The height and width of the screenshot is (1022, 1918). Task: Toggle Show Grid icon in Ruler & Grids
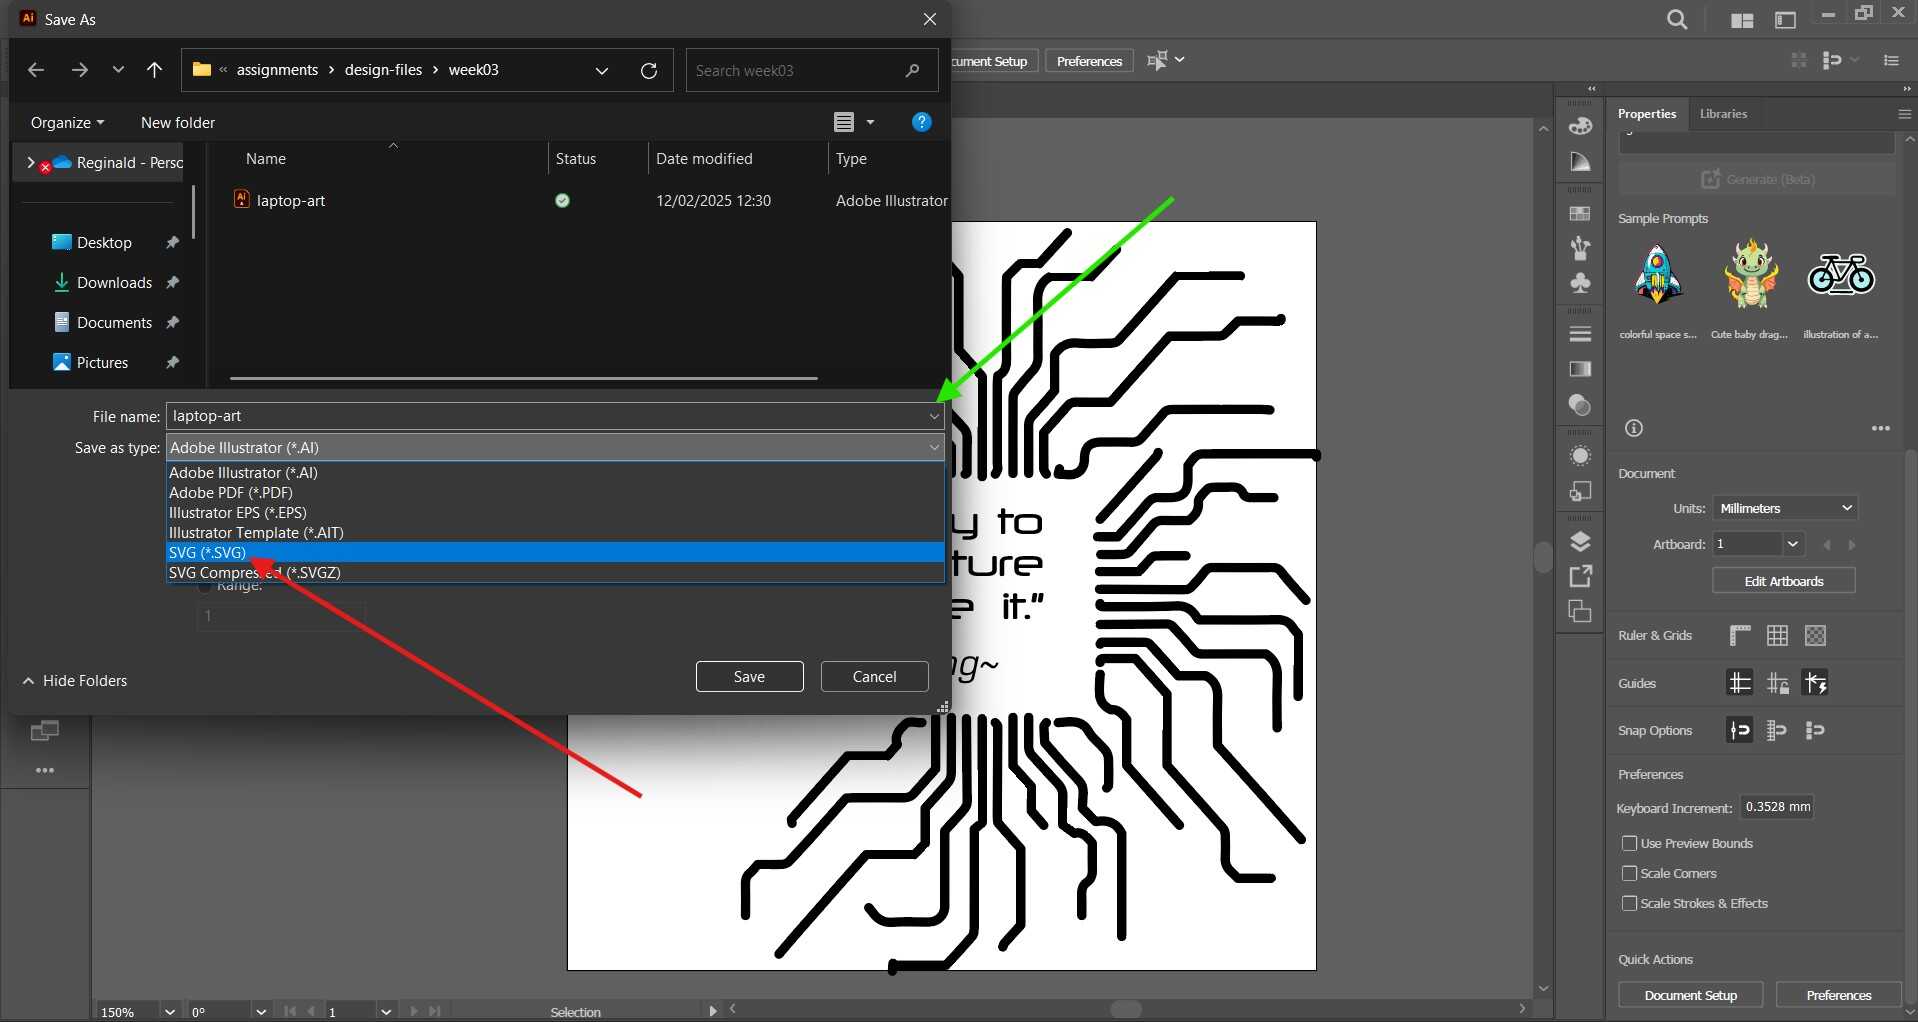click(1777, 635)
